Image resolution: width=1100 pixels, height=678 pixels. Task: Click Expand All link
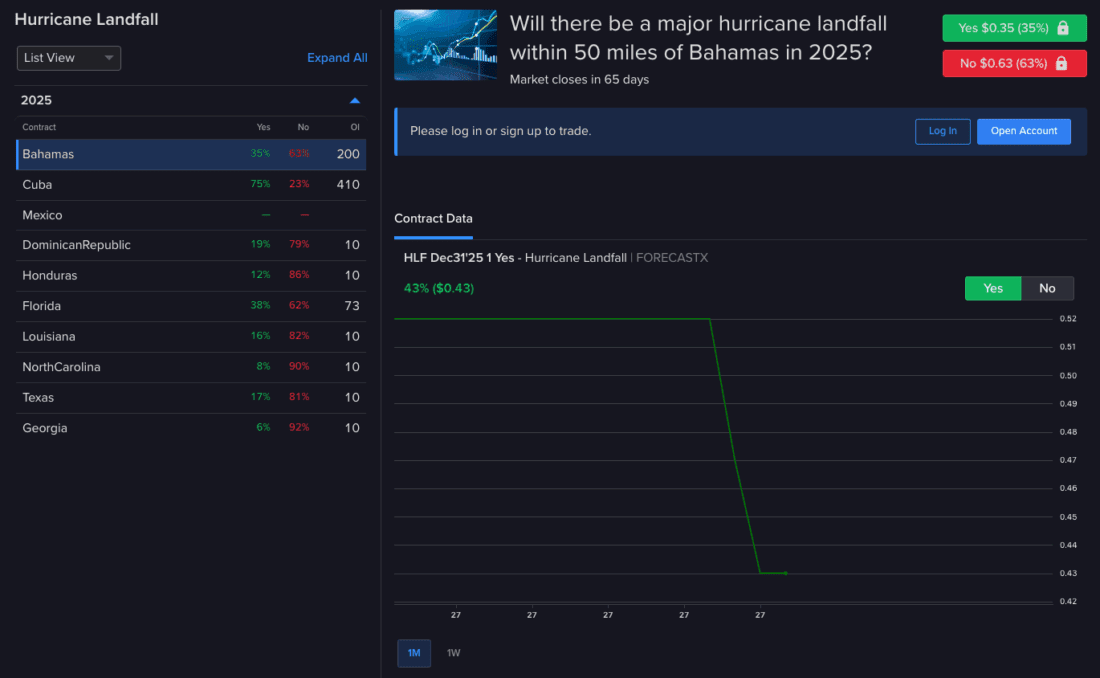pos(337,58)
